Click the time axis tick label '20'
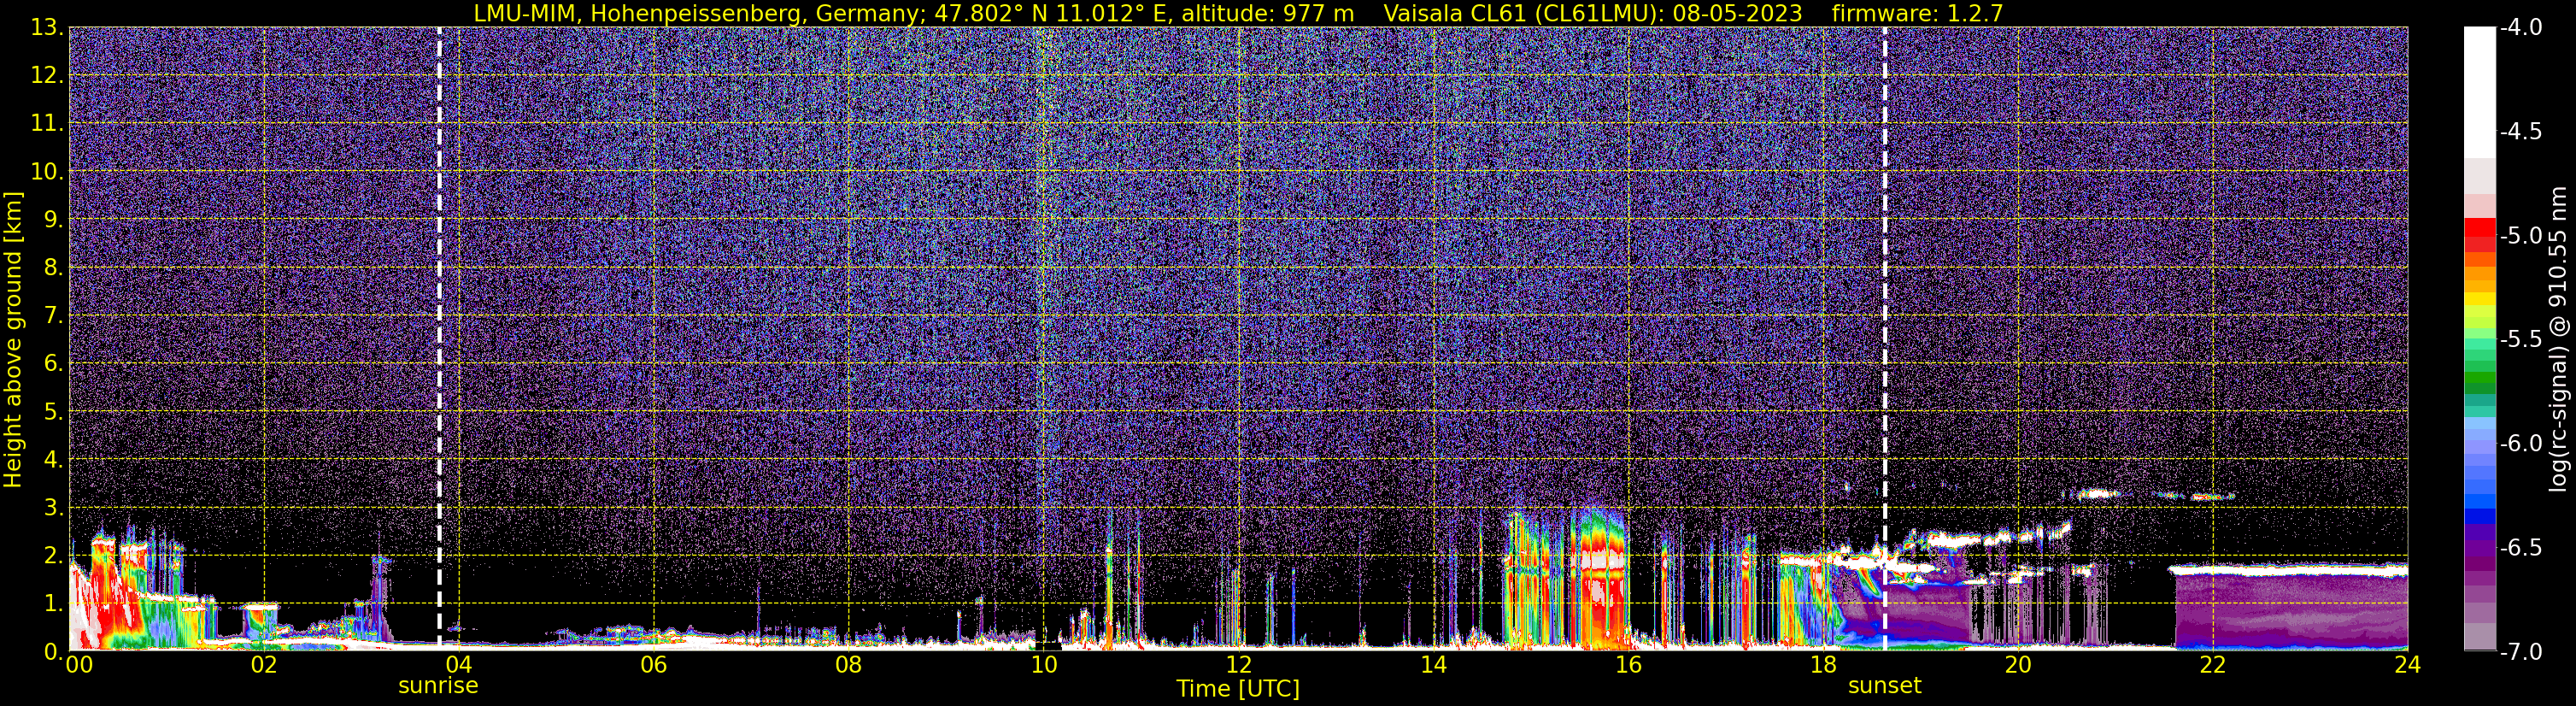Viewport: 2576px width, 706px height. 2018,665
